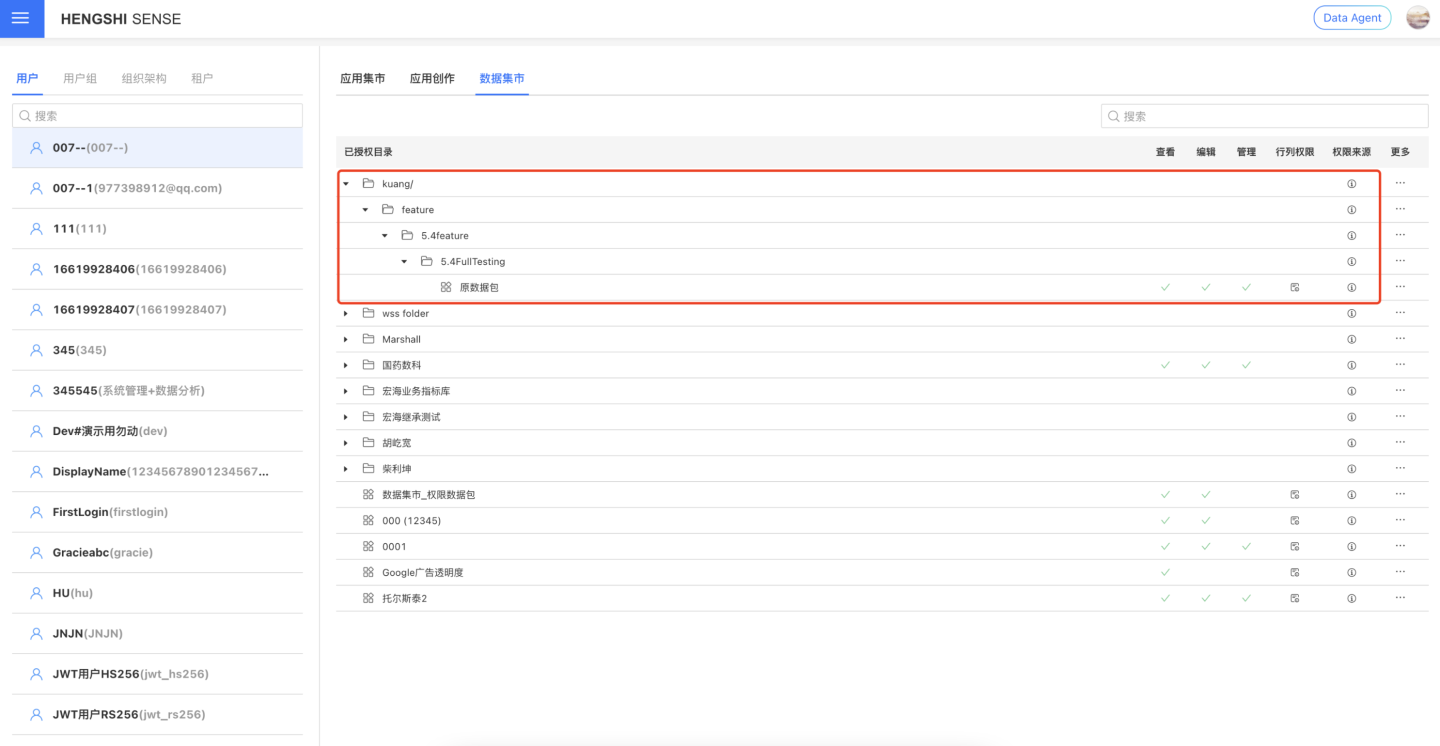
Task: Open row-column permission icon for 原数据包
Action: click(x=1294, y=288)
